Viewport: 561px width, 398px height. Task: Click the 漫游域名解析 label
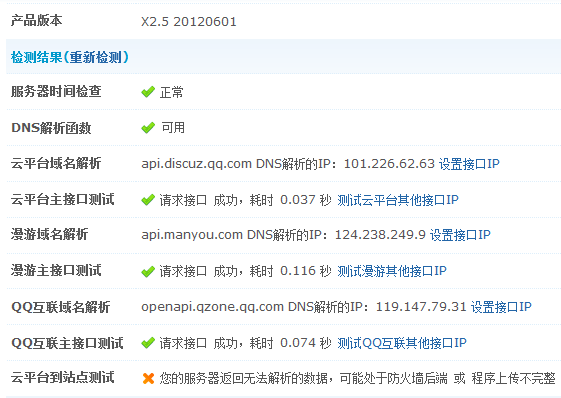pos(49,234)
